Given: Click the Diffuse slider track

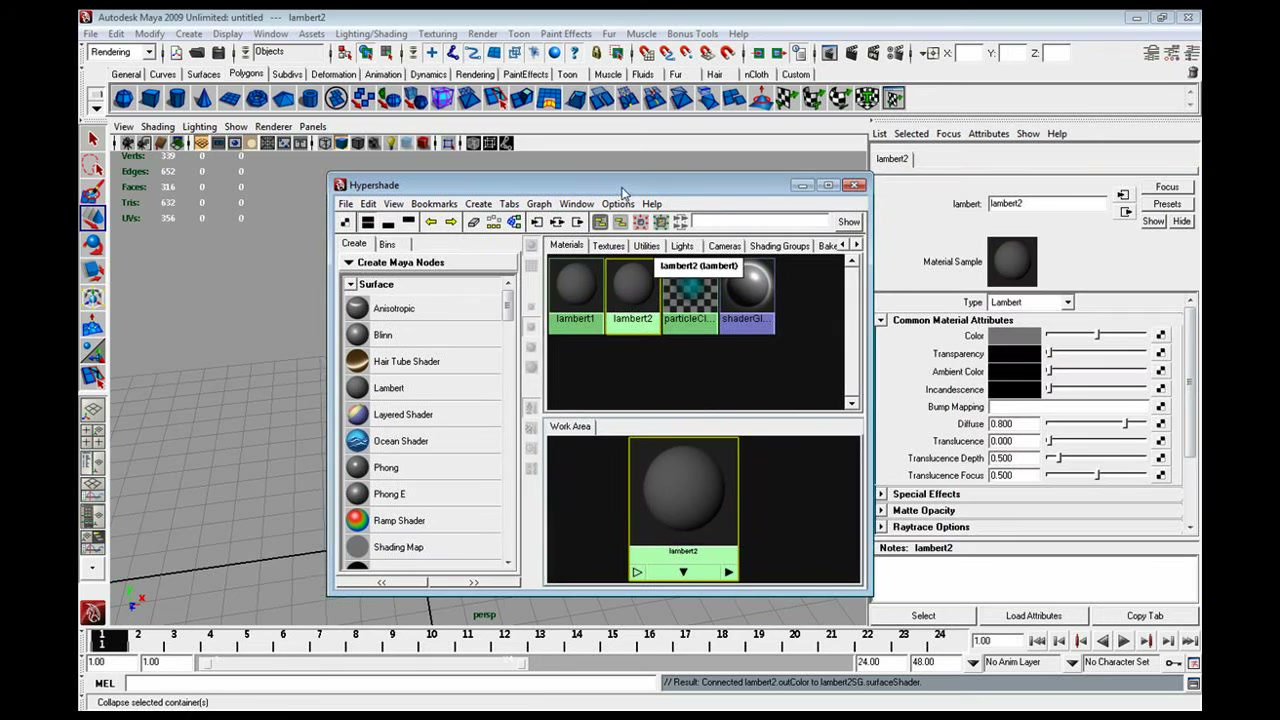Looking at the screenshot, I should 1095,424.
